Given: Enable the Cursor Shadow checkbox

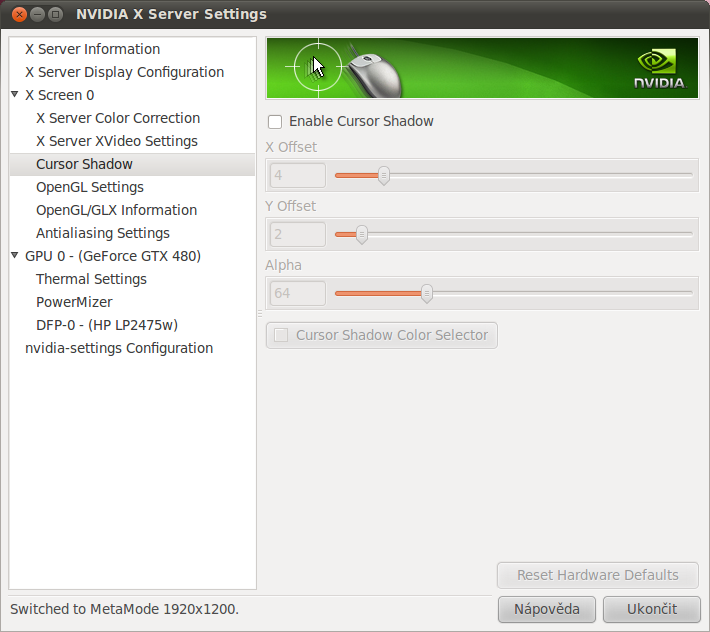Looking at the screenshot, I should click(x=275, y=122).
